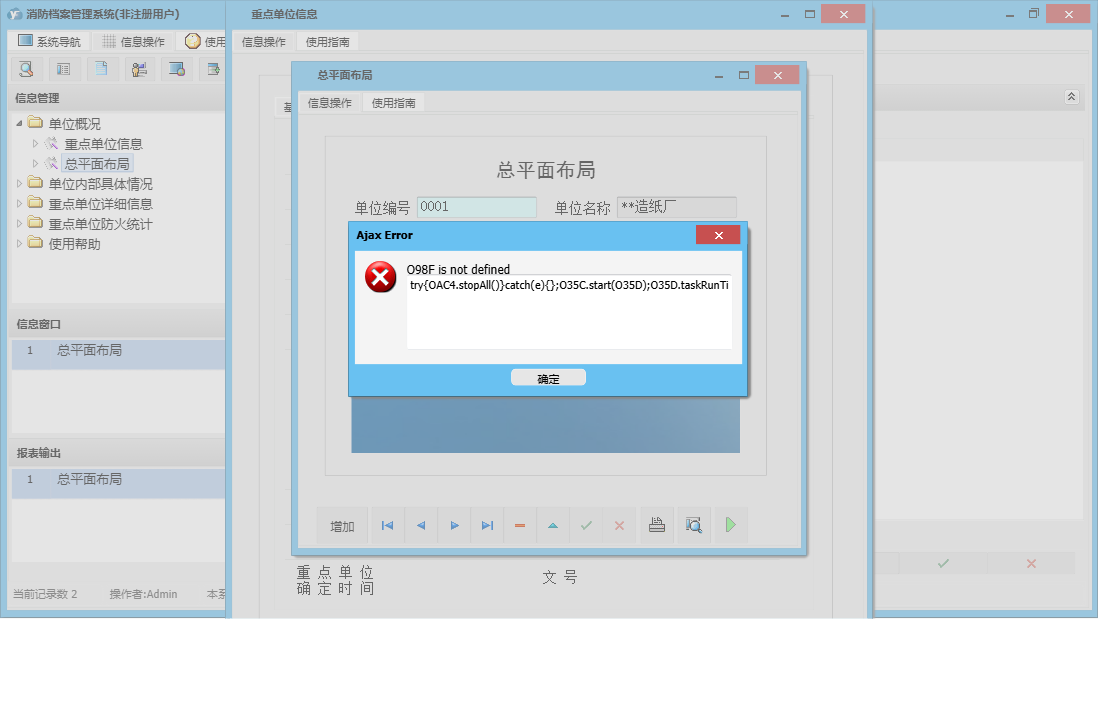This screenshot has height=705, width=1098.
Task: Select 总平面布局 row under 报表输出
Action: [x=118, y=483]
